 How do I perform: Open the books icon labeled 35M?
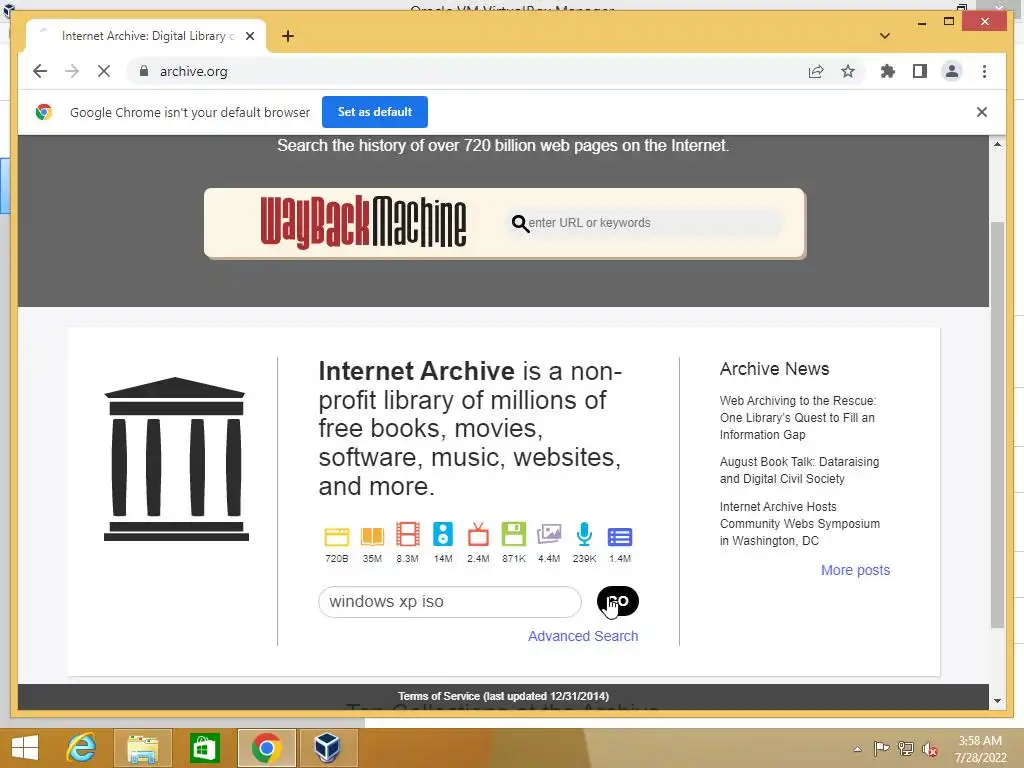pyautogui.click(x=372, y=536)
